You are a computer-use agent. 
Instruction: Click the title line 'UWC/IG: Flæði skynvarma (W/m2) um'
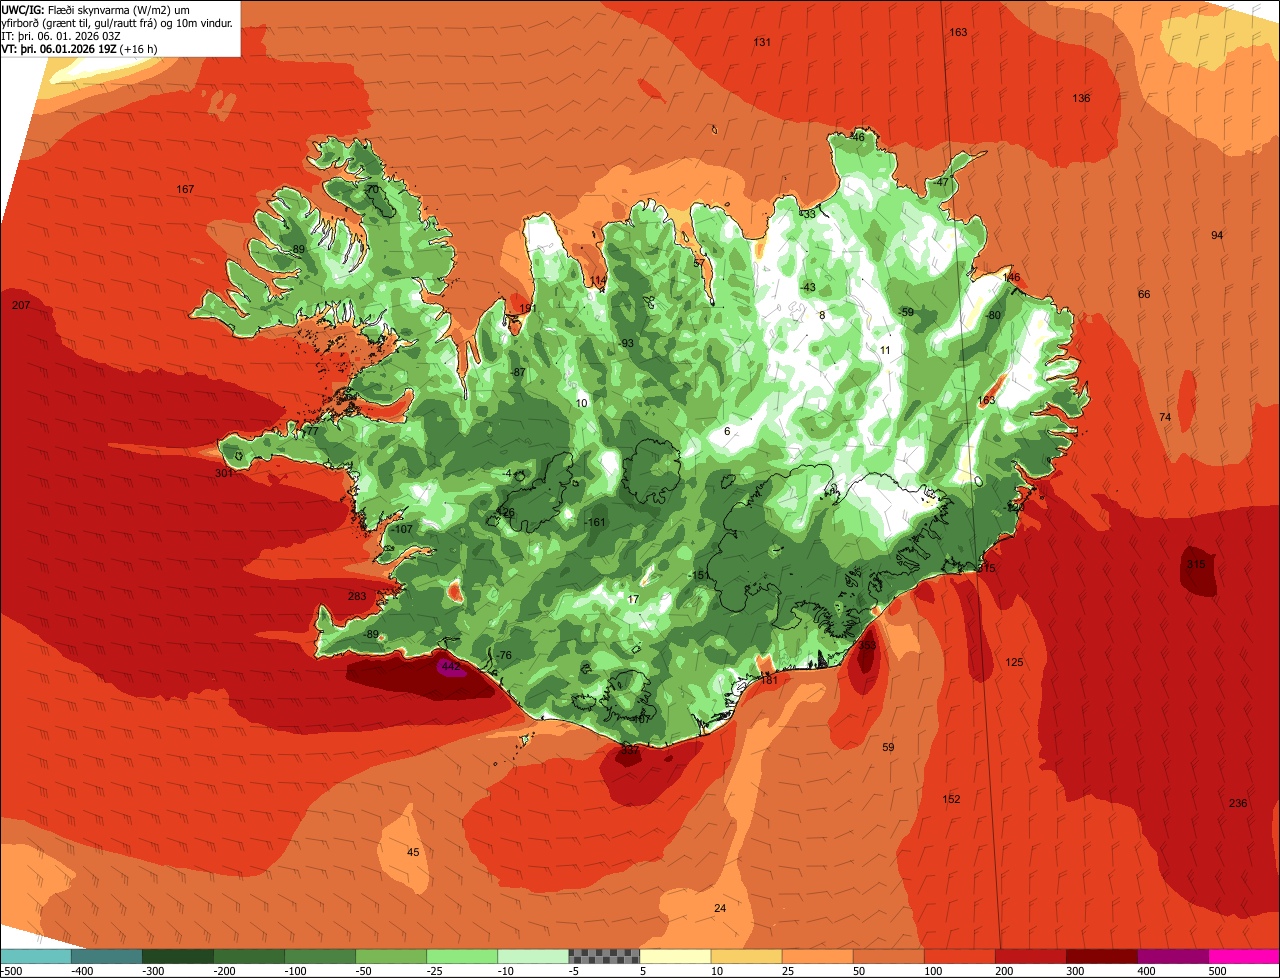coord(95,9)
